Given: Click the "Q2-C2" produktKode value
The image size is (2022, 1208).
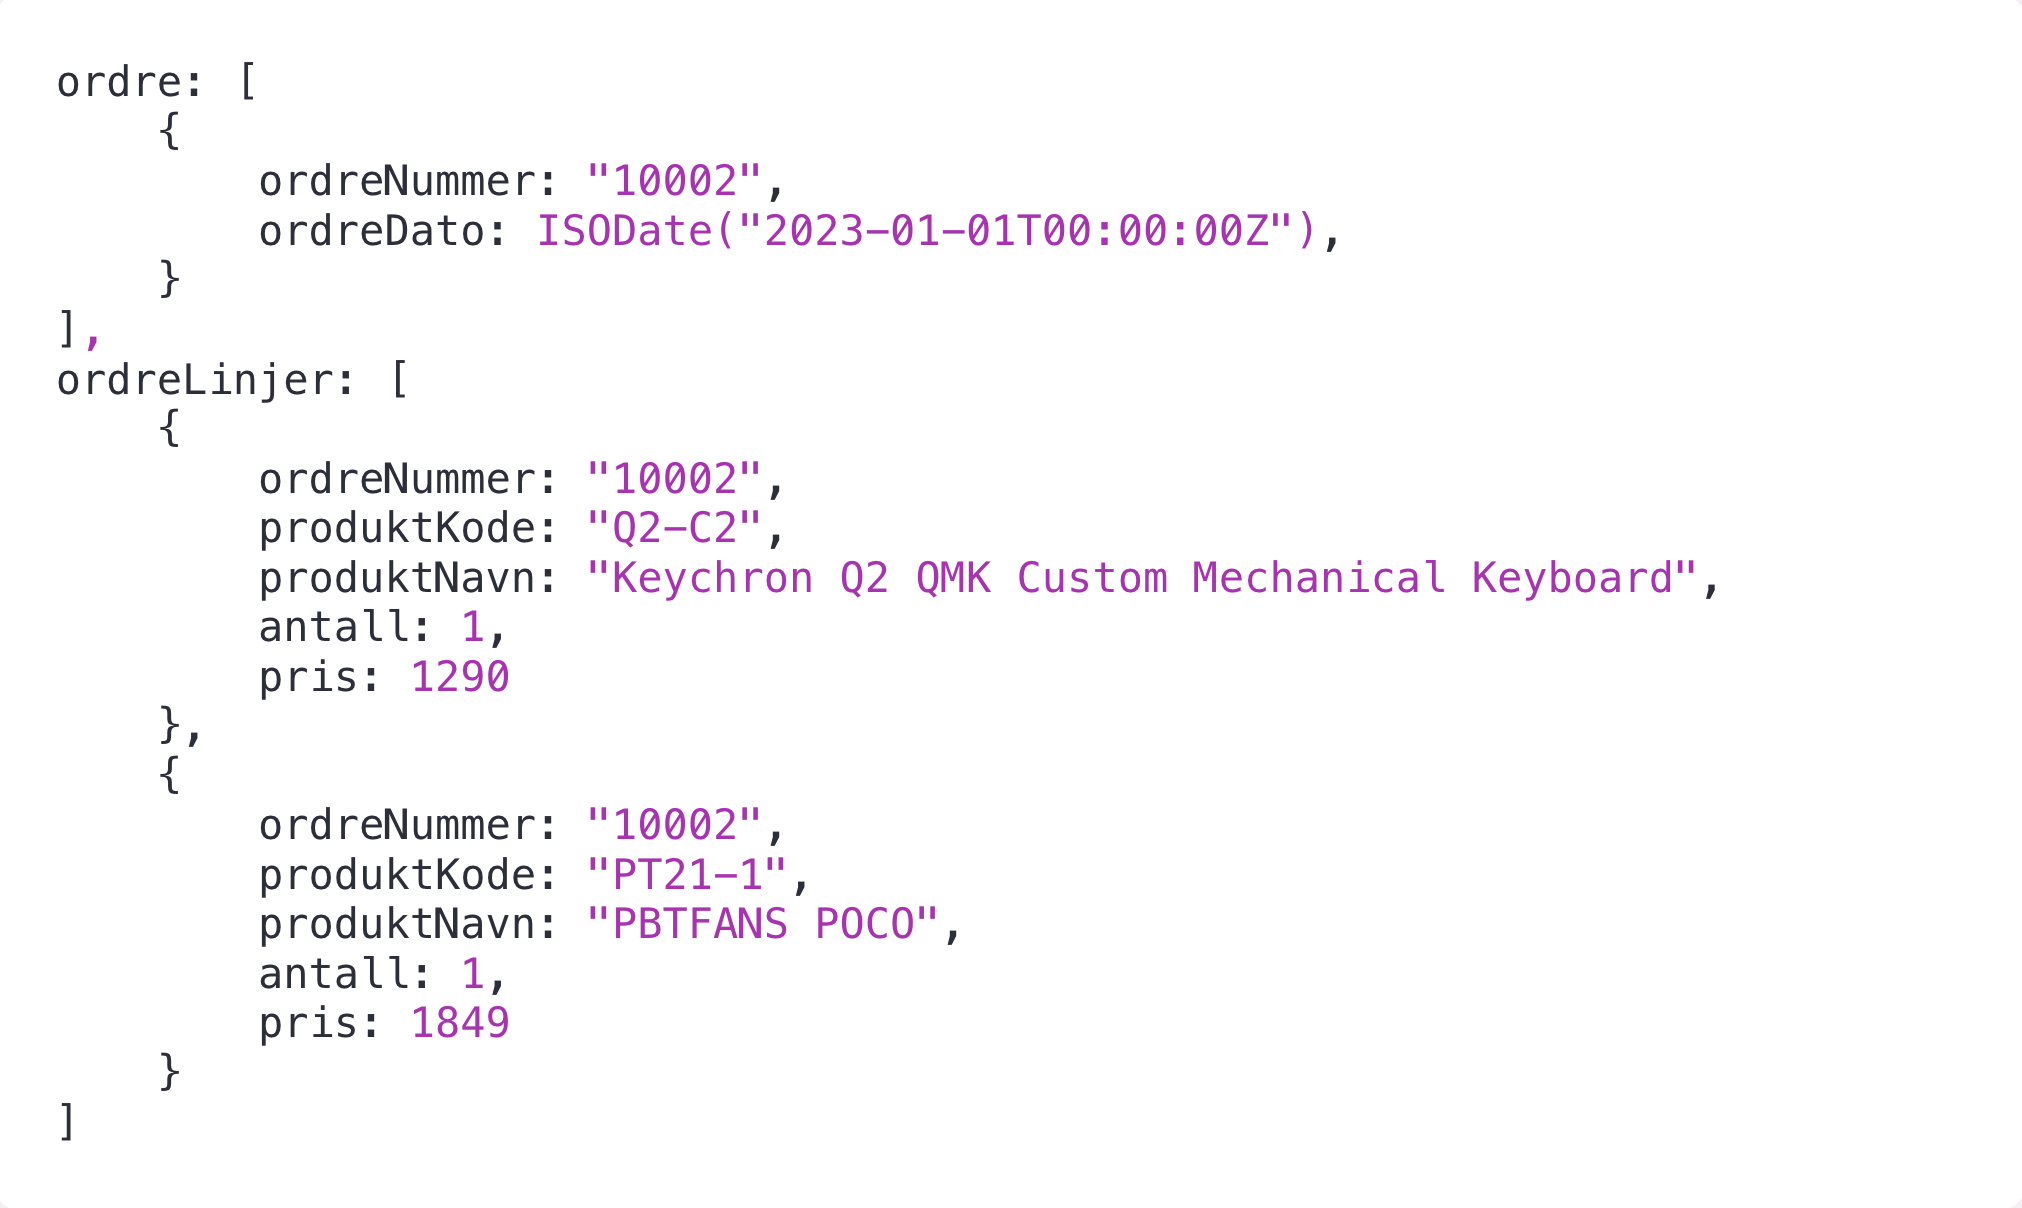Looking at the screenshot, I should click(x=675, y=528).
